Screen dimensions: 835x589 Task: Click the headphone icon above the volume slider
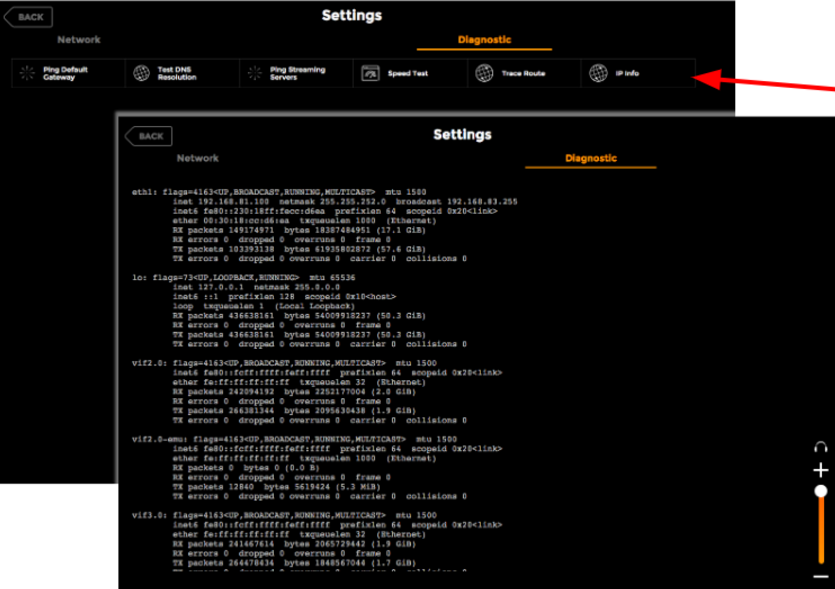coord(821,447)
